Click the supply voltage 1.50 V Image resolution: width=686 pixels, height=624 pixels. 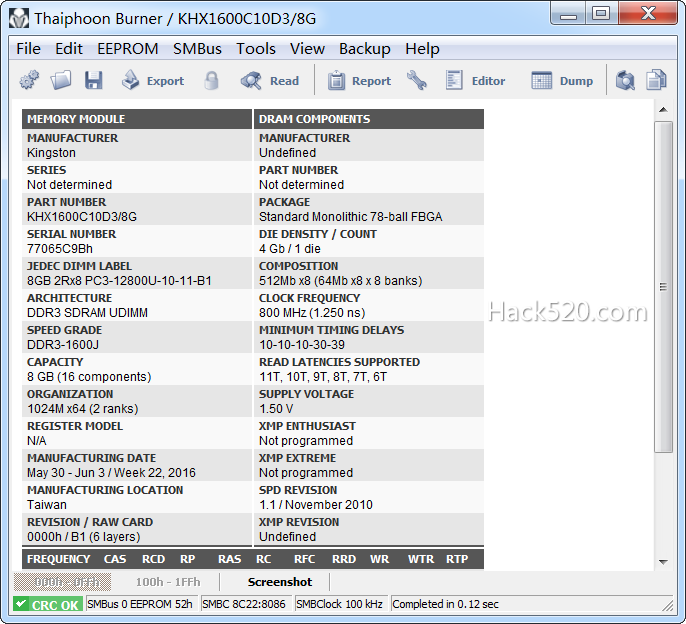click(276, 408)
